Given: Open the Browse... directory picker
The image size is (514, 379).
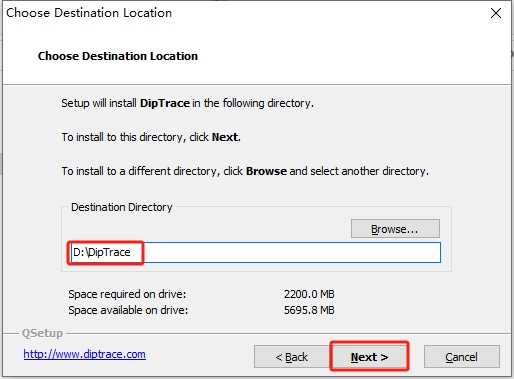Looking at the screenshot, I should tap(395, 229).
